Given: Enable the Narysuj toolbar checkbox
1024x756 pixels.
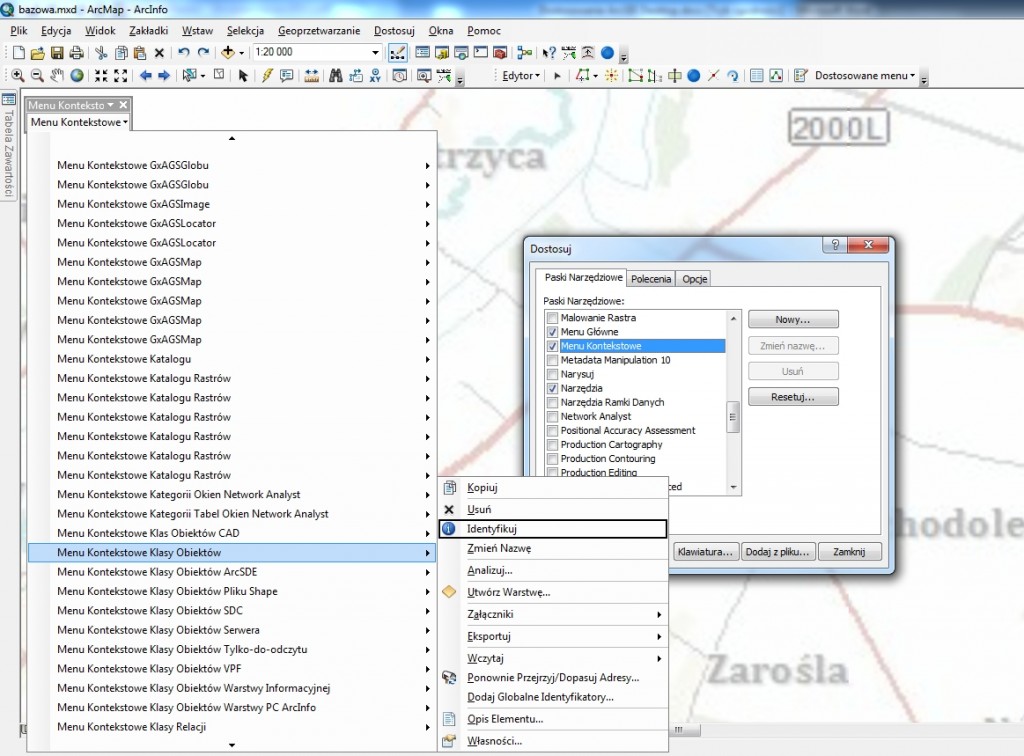Looking at the screenshot, I should point(552,374).
